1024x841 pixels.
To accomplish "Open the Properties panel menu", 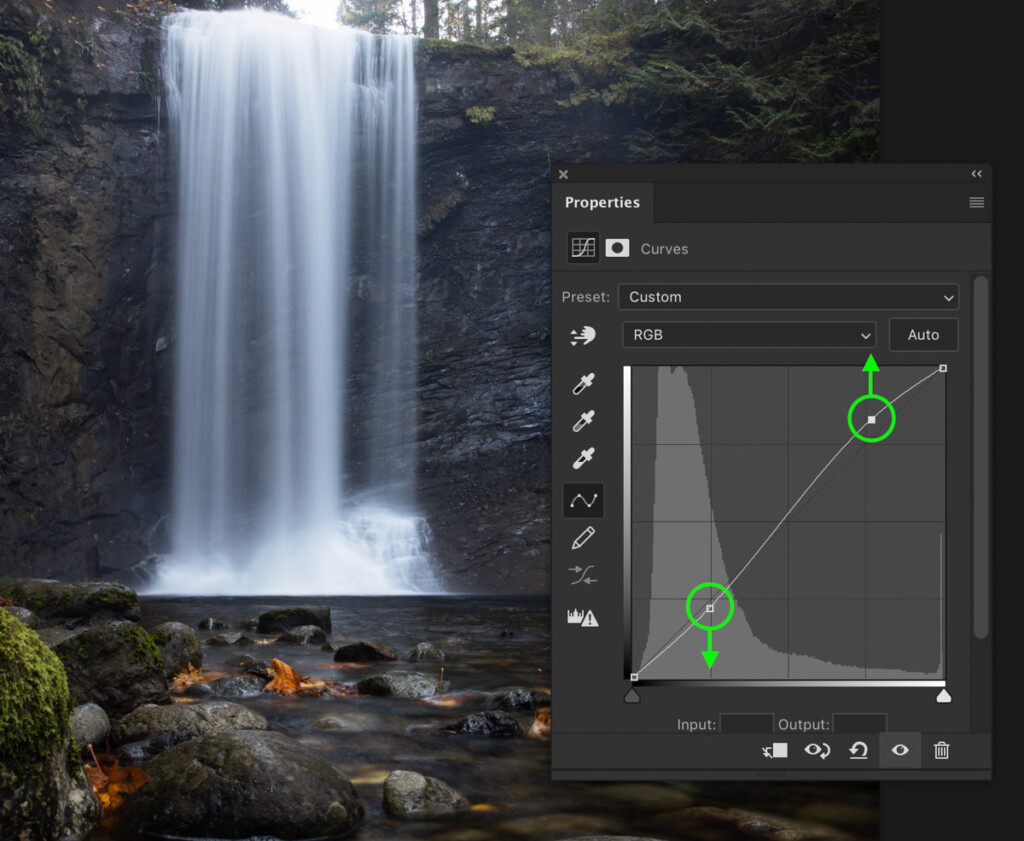I will 976,202.
